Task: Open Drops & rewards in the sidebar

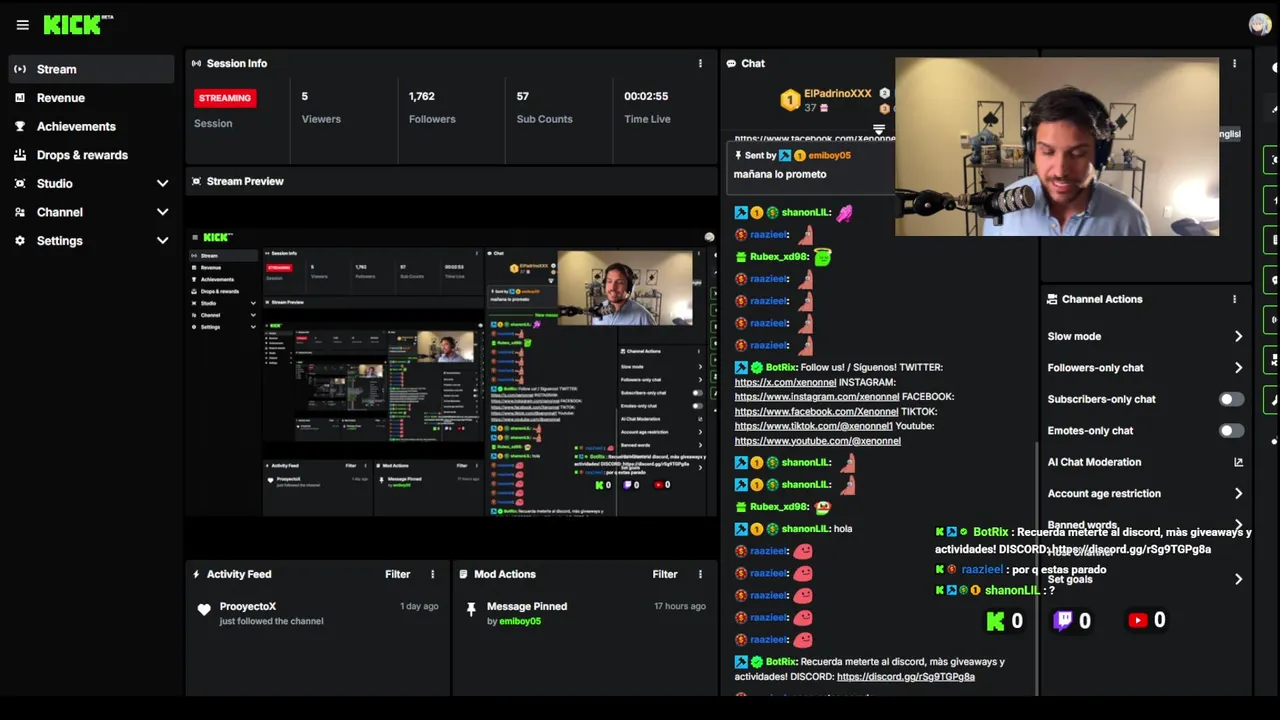Action: [x=90, y=155]
